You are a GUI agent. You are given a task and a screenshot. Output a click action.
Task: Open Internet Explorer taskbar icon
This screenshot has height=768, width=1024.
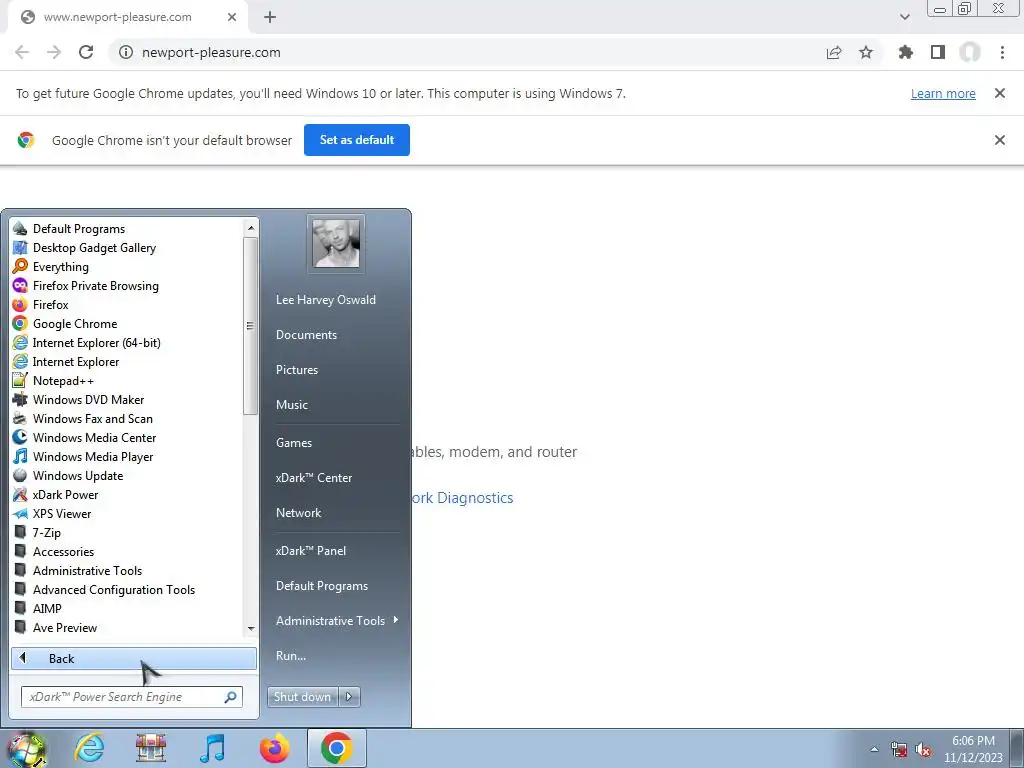pos(89,748)
